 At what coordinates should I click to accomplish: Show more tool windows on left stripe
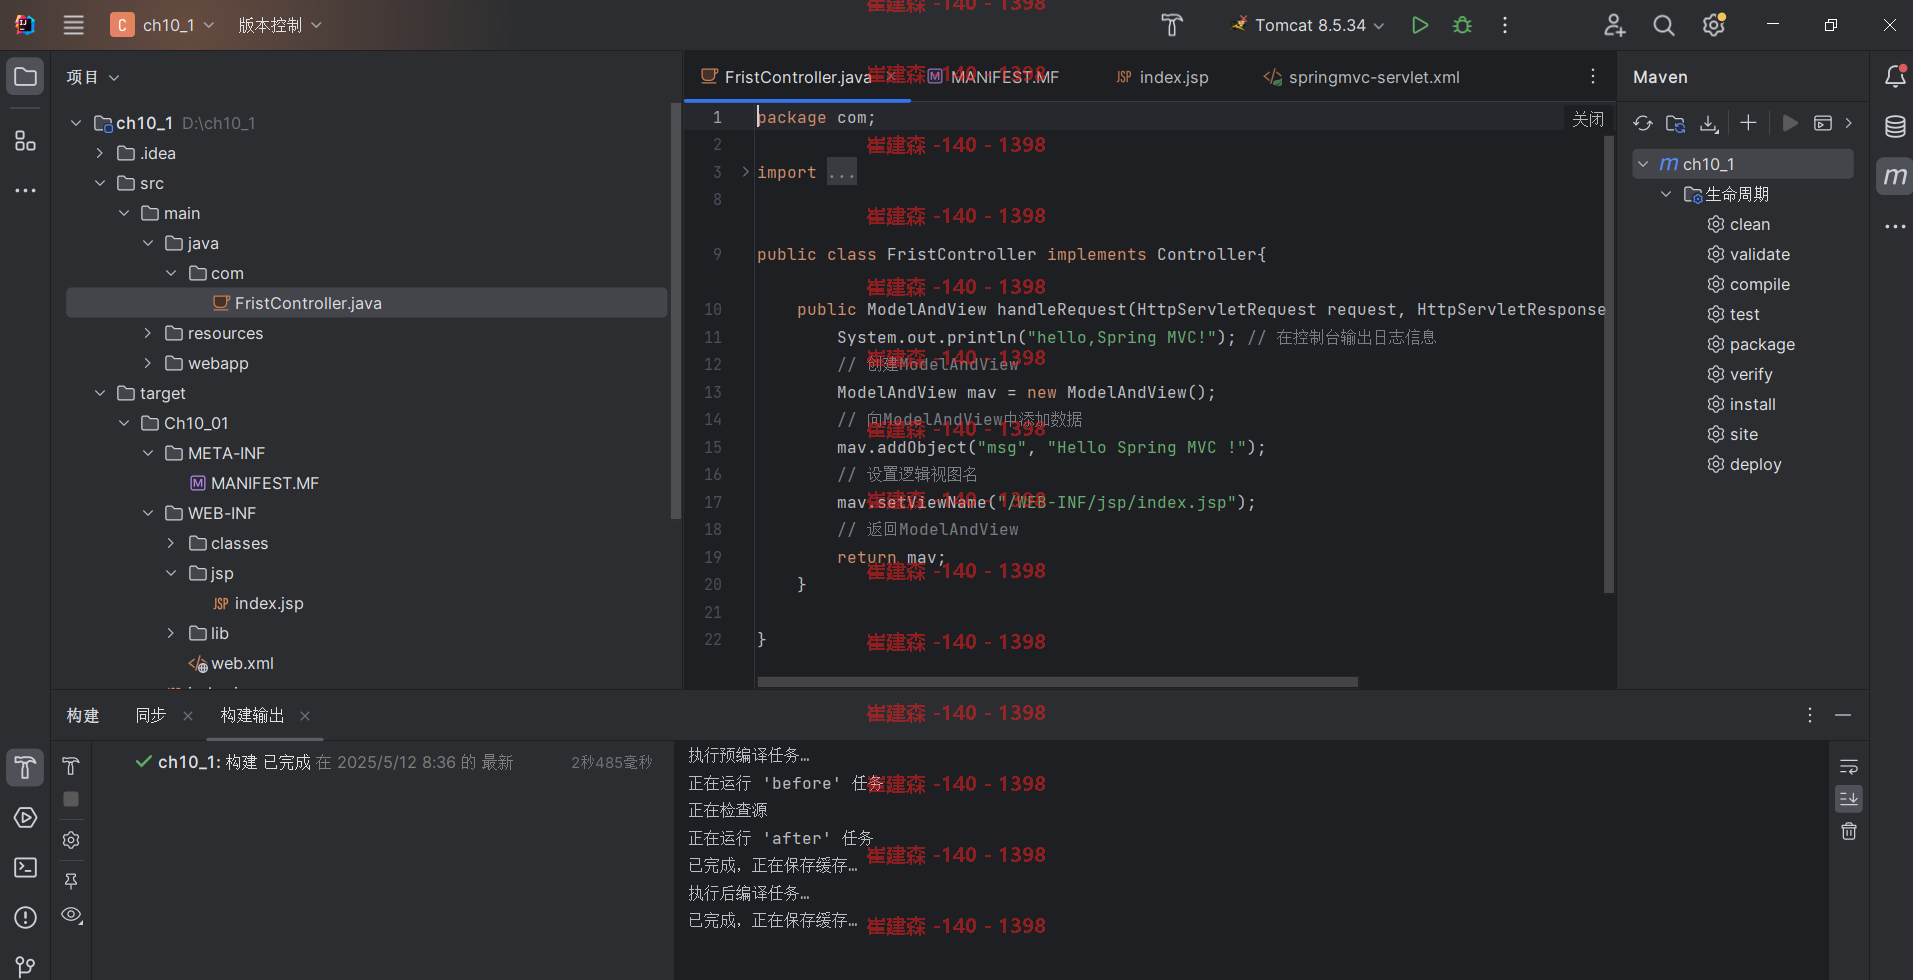[25, 190]
